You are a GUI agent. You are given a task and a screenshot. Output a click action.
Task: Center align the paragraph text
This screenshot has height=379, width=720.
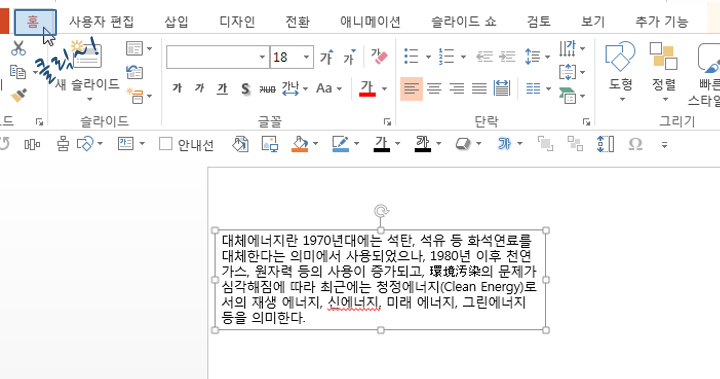(434, 88)
